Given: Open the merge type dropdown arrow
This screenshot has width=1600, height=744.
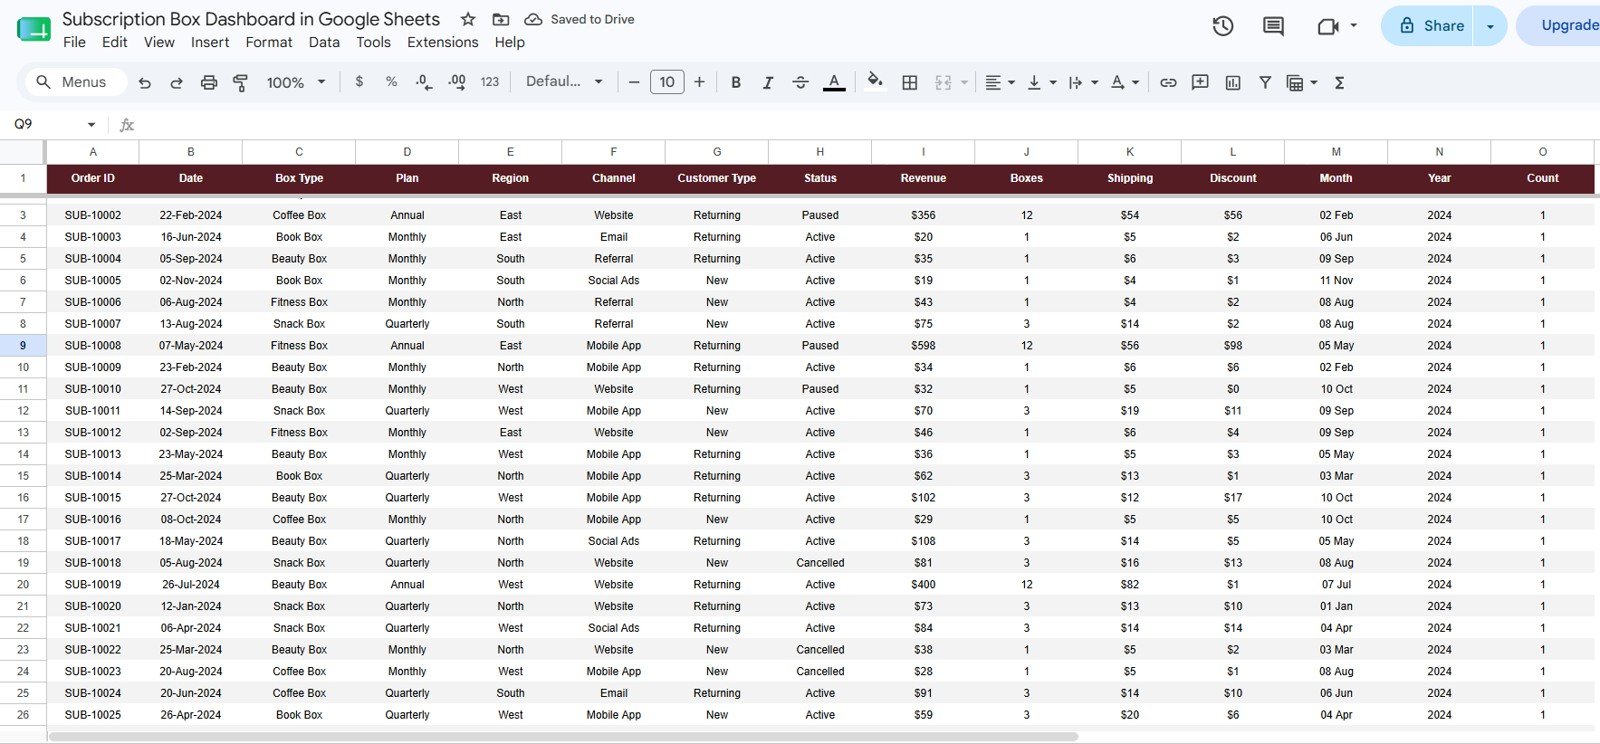Looking at the screenshot, I should click(x=964, y=82).
